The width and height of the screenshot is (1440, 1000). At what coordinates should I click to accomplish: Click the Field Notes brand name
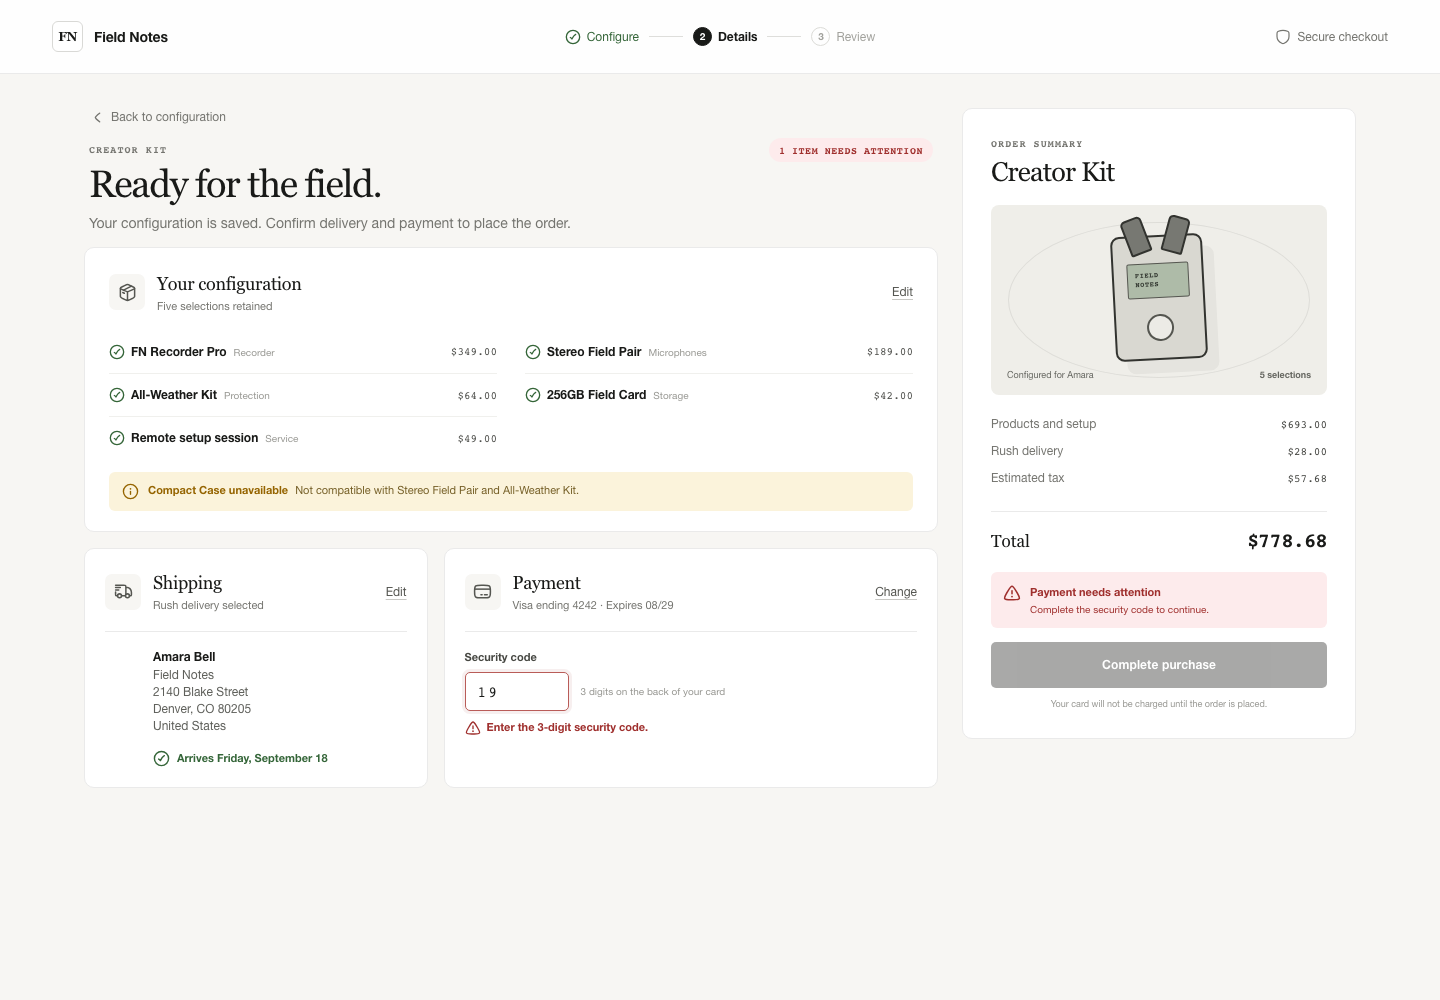(131, 37)
